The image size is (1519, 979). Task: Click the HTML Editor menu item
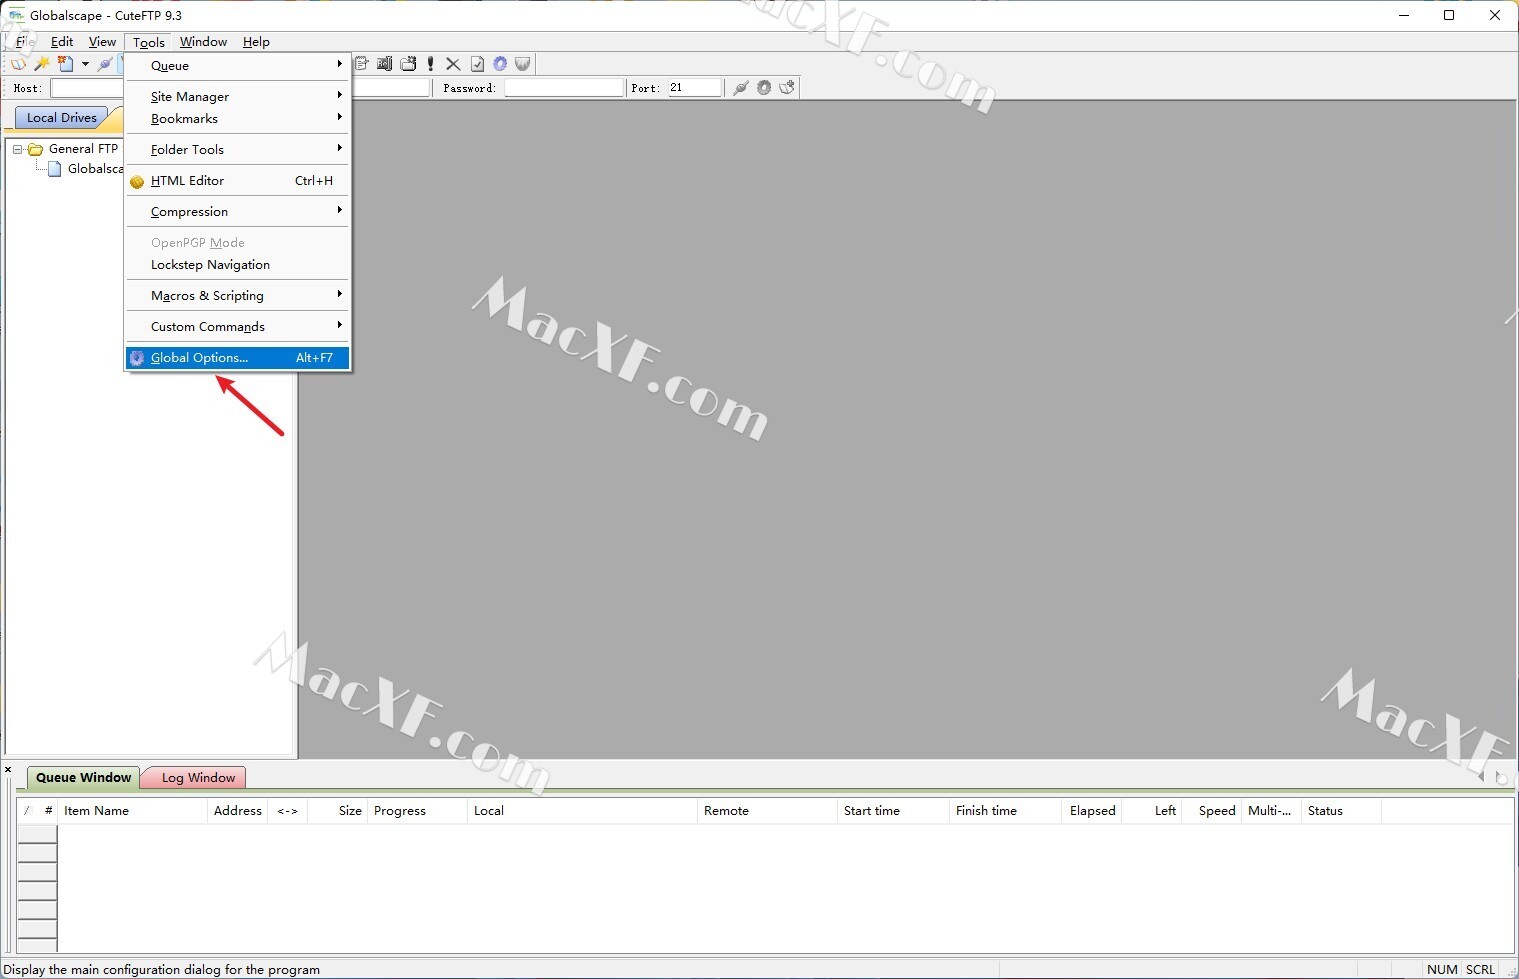237,181
